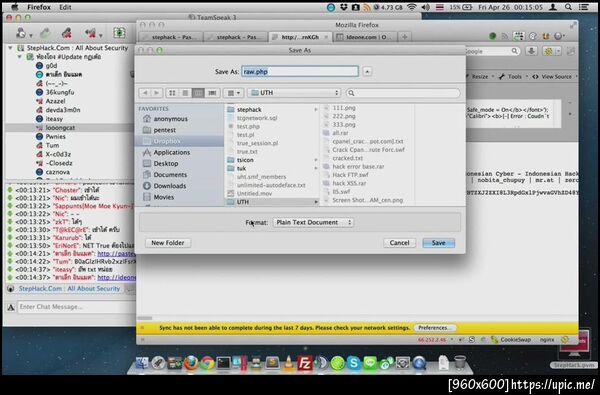Go back in the file dialog
Viewport: 600px width, 395px height.
click(x=145, y=93)
